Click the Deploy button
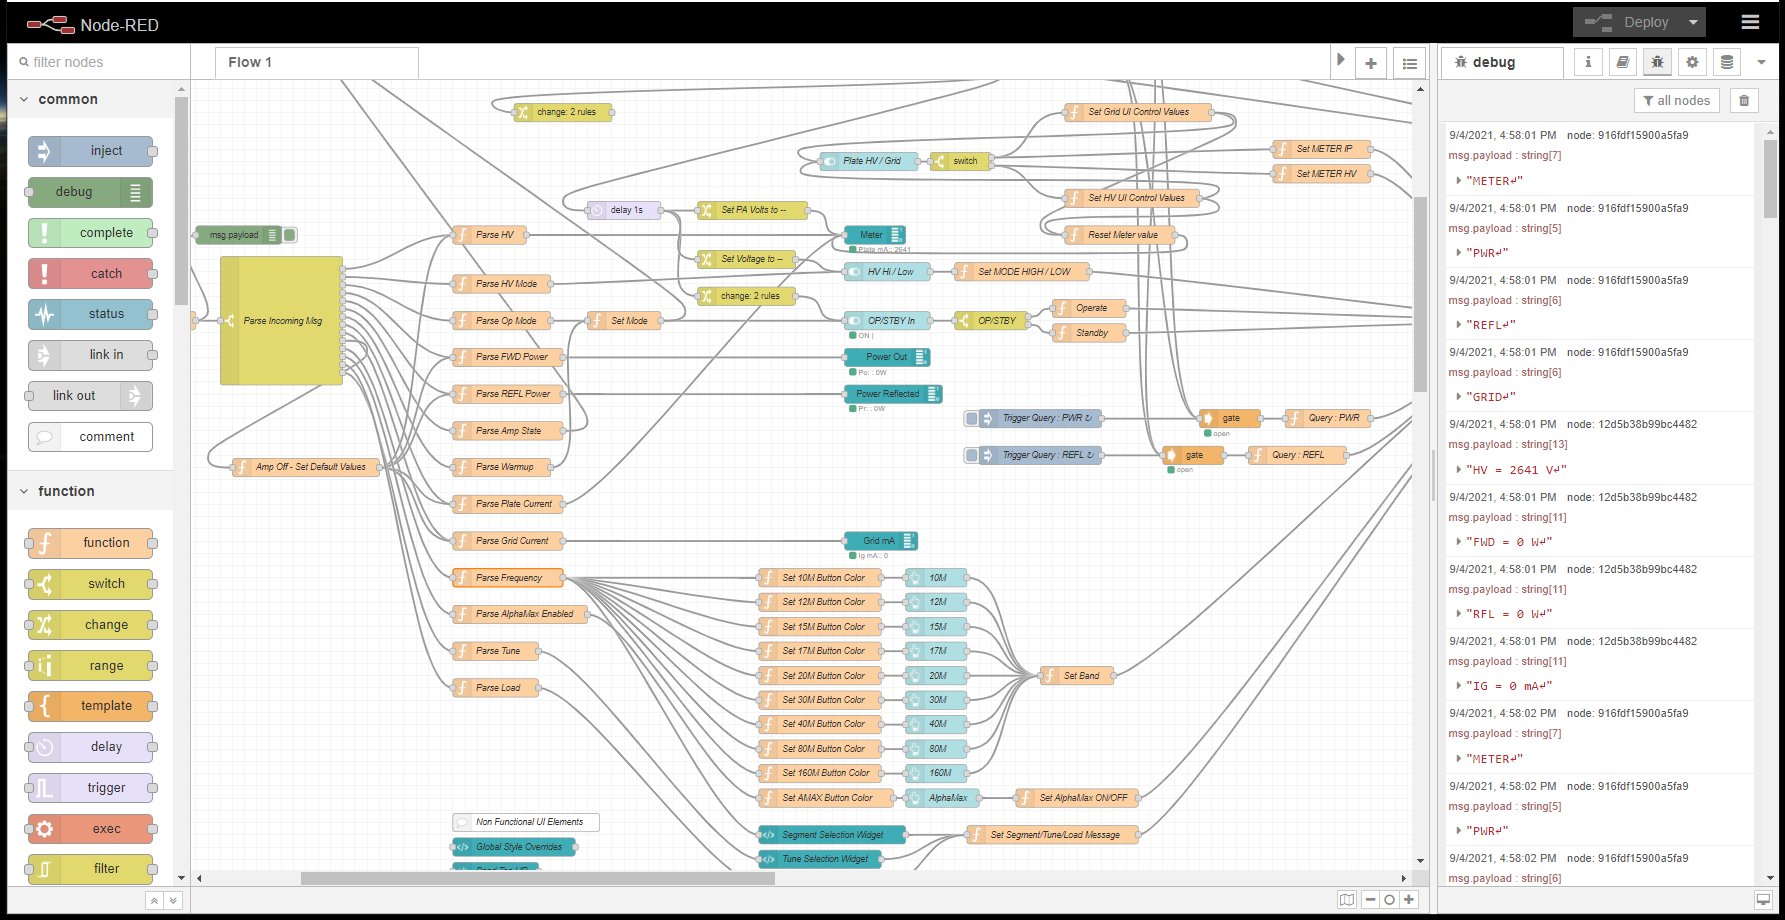Screen dimensions: 1785x920 pyautogui.click(x=1628, y=22)
